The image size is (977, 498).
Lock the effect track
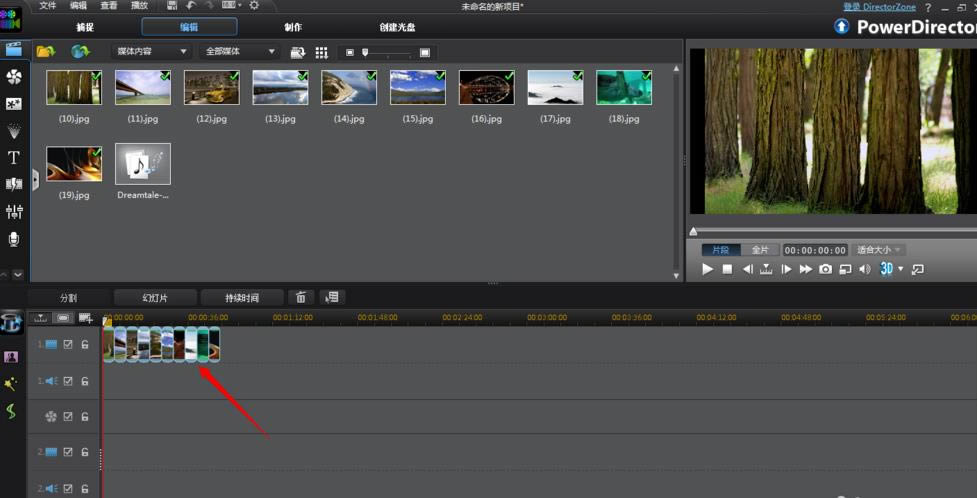point(85,416)
